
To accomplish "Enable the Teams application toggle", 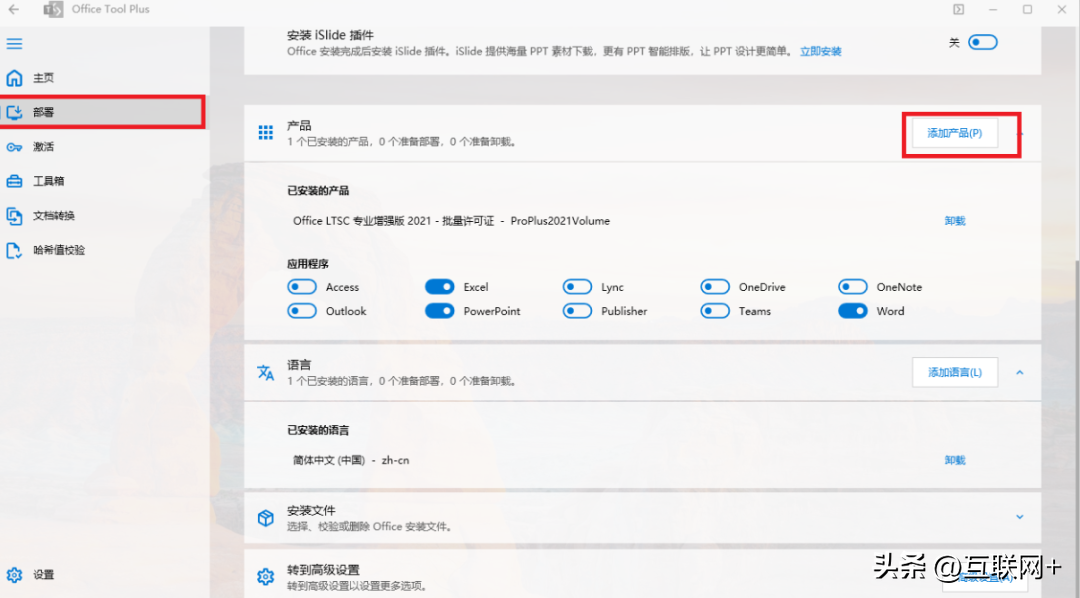I will click(x=715, y=311).
